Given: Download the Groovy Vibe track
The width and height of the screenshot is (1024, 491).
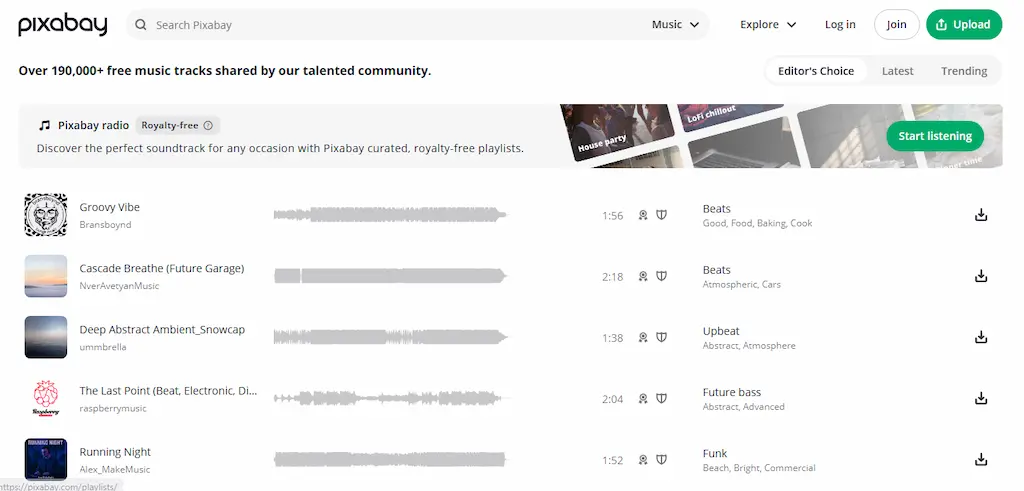Looking at the screenshot, I should coord(980,215).
